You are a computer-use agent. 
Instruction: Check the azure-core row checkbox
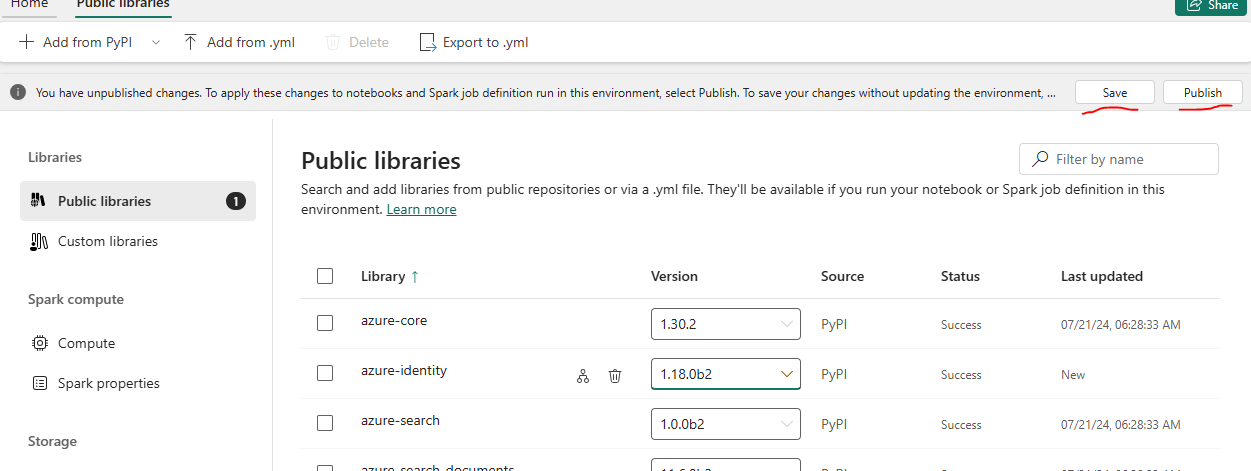[325, 323]
